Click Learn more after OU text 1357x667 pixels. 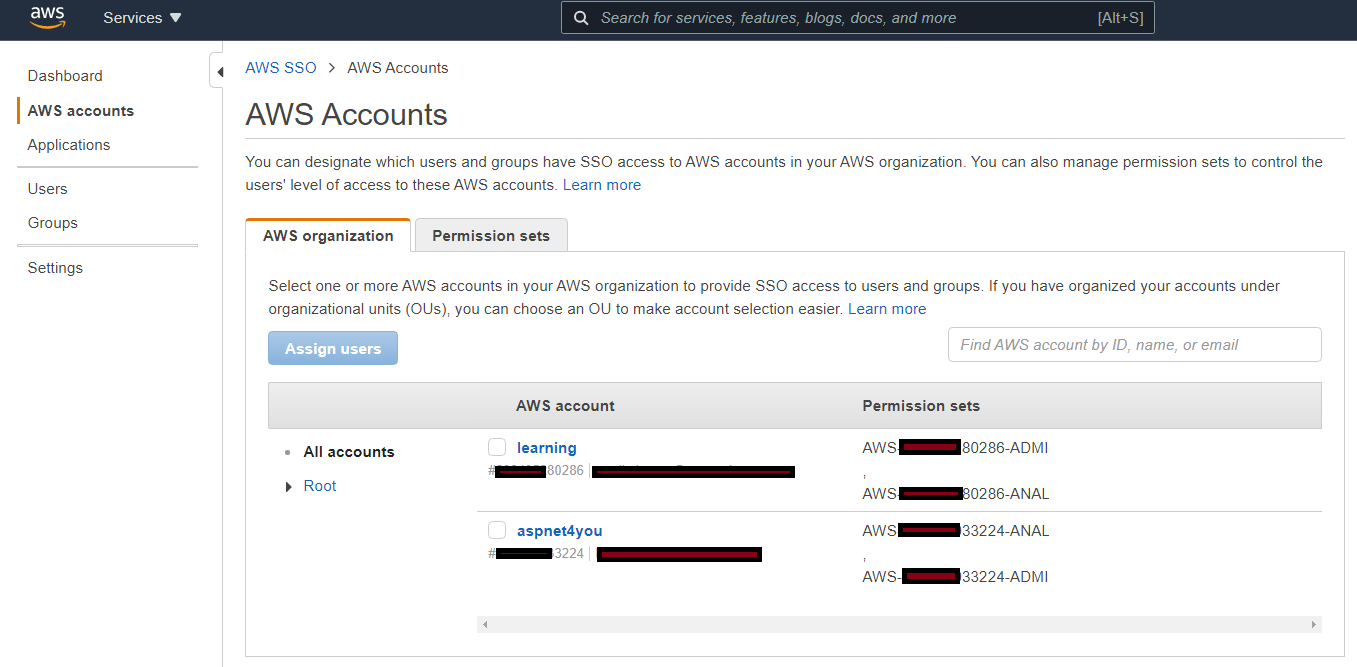click(887, 309)
